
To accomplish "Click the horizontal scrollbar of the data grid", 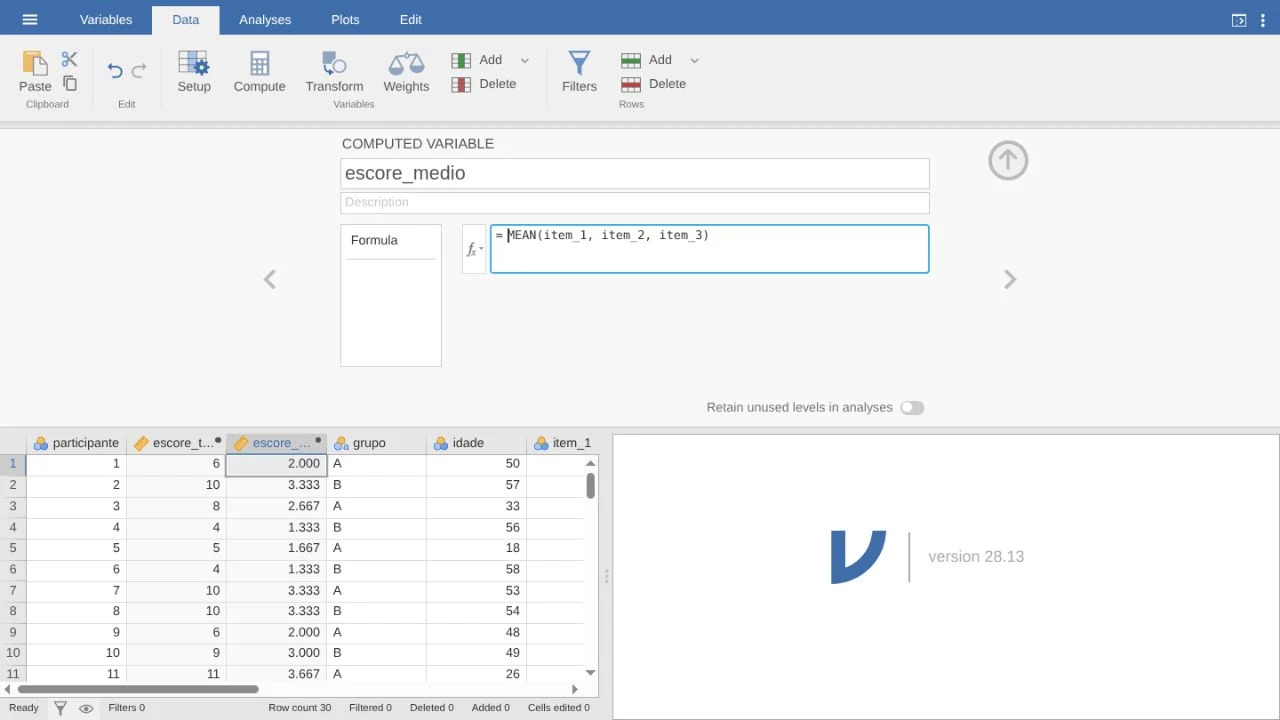I will pyautogui.click(x=138, y=689).
